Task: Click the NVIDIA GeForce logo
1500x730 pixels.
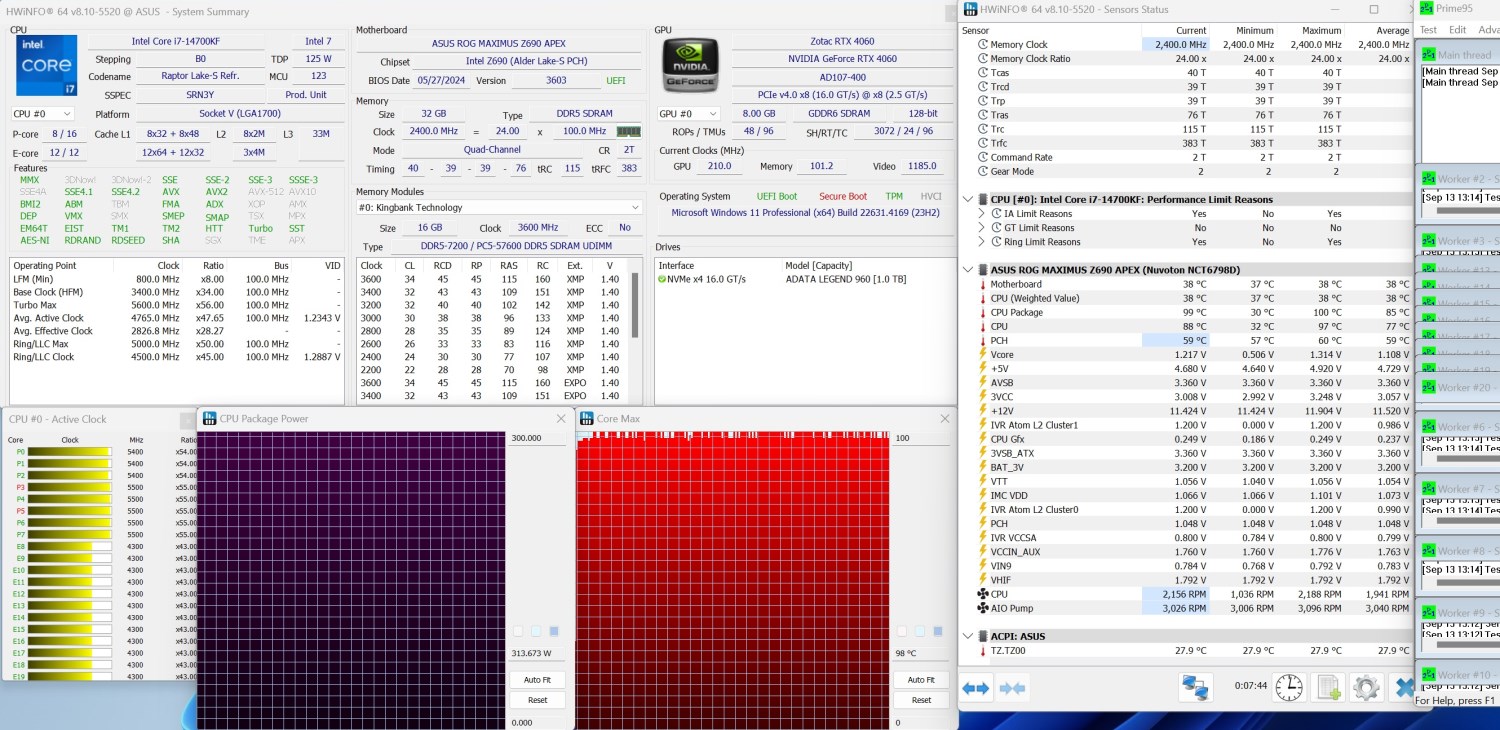Action: 691,66
